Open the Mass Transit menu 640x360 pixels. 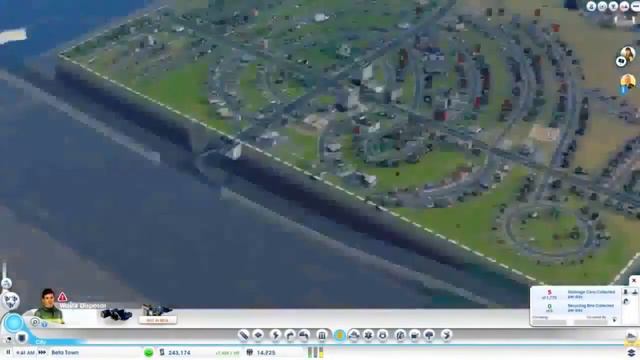[x=415, y=335]
